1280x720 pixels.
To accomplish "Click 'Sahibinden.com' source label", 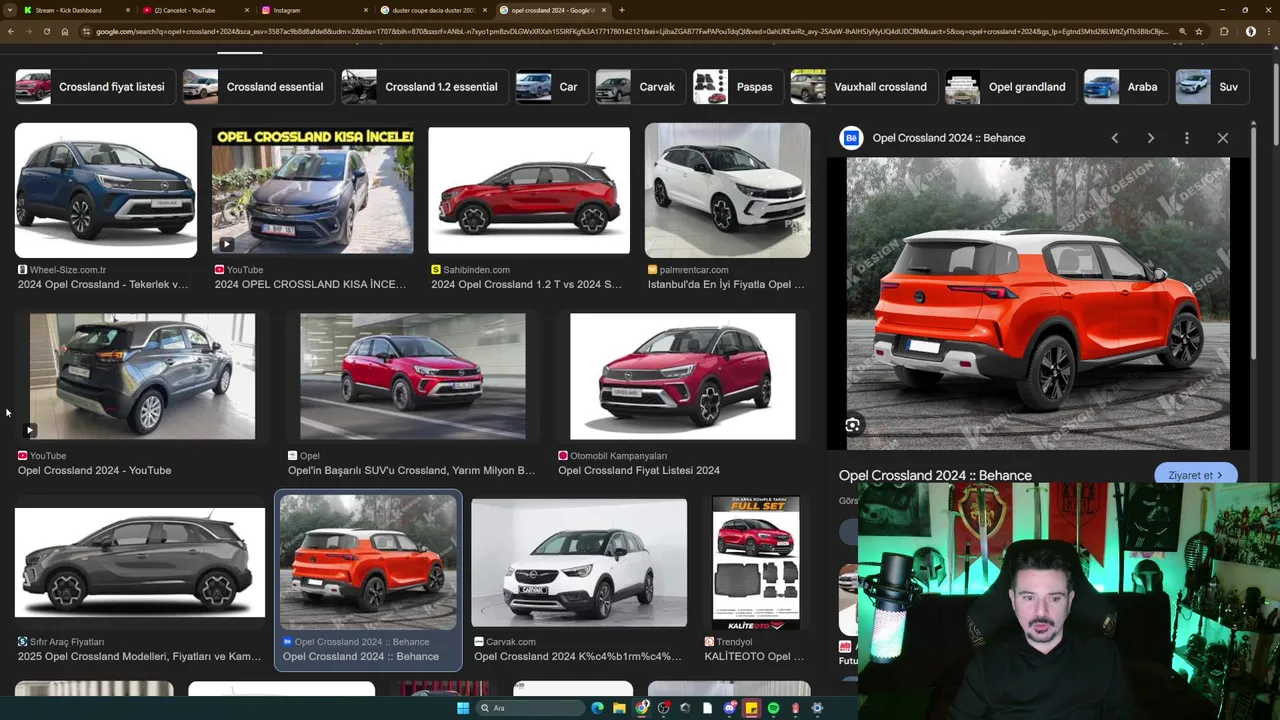I will 476,270.
